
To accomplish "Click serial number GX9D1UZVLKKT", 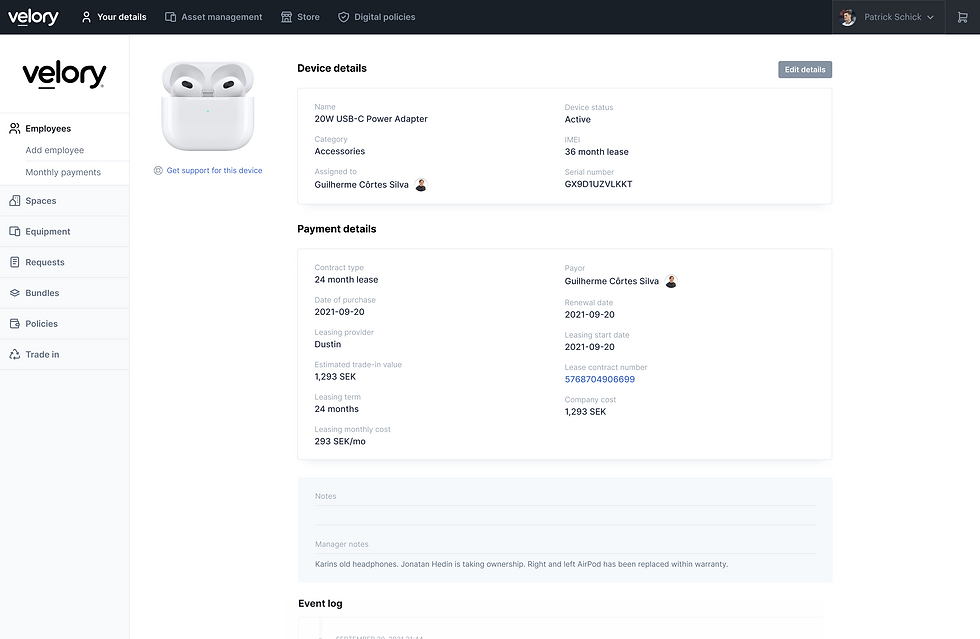I will click(598, 184).
